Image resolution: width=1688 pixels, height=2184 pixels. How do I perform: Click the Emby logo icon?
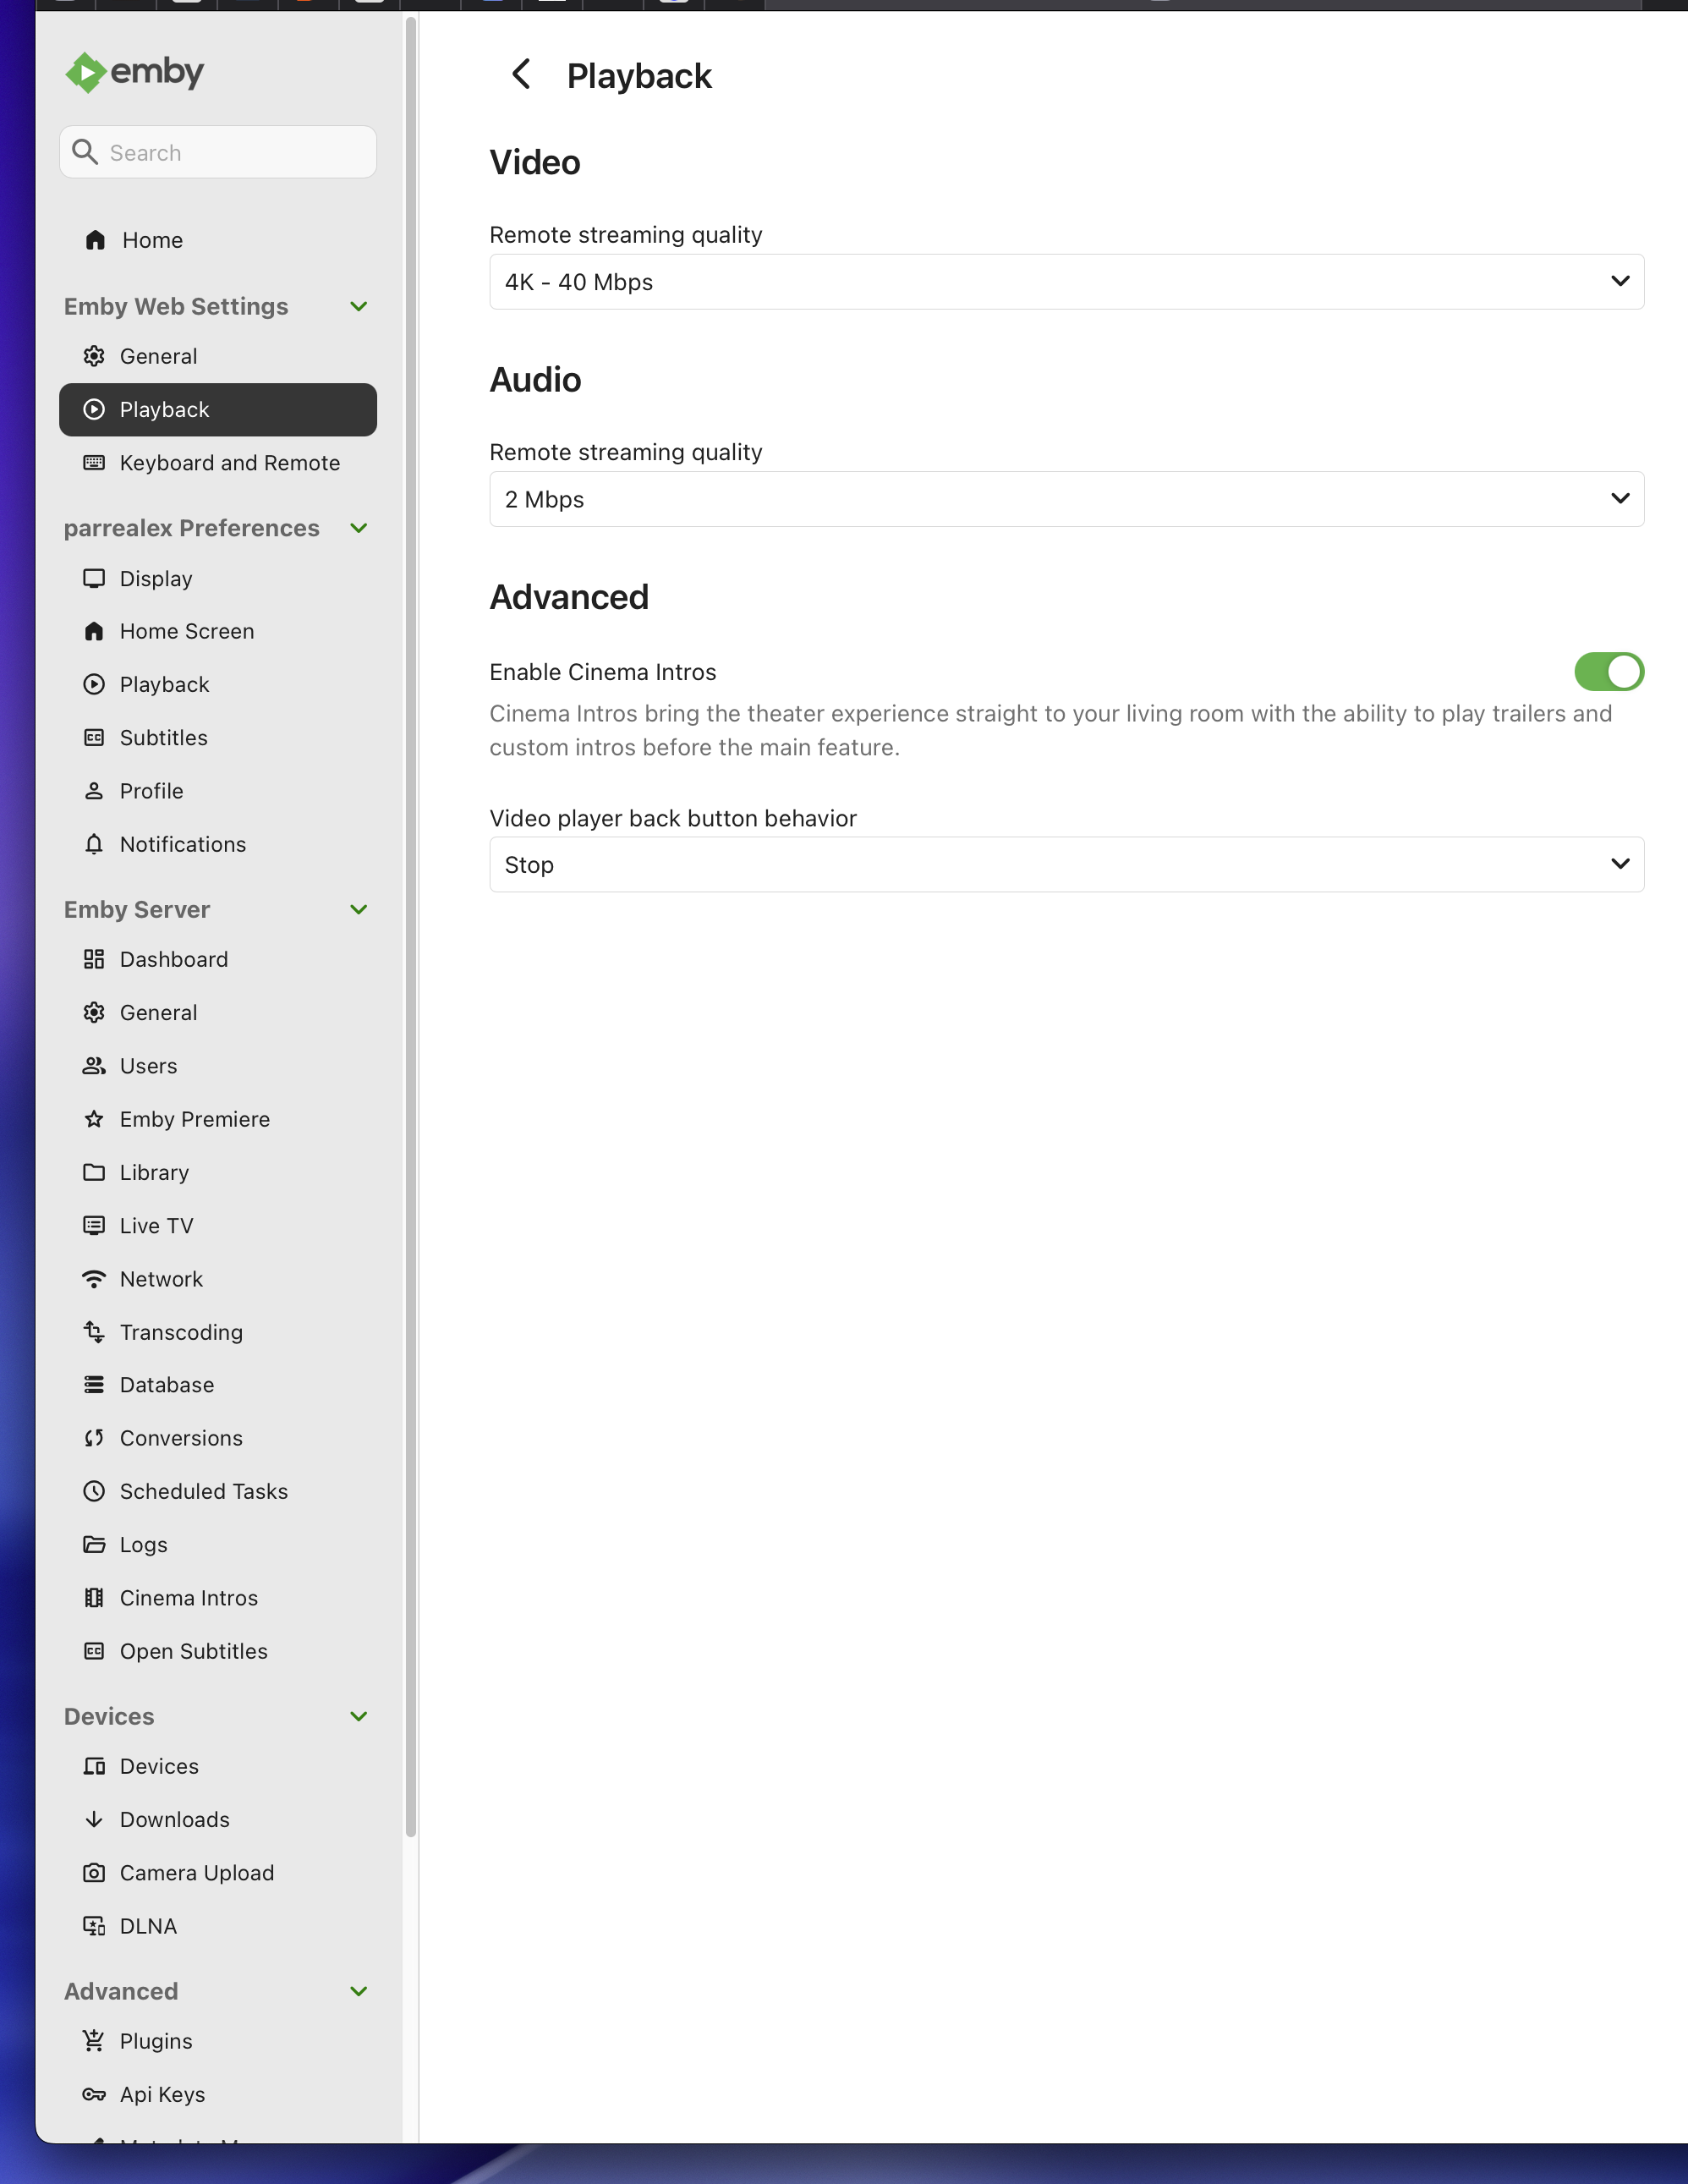pos(86,73)
